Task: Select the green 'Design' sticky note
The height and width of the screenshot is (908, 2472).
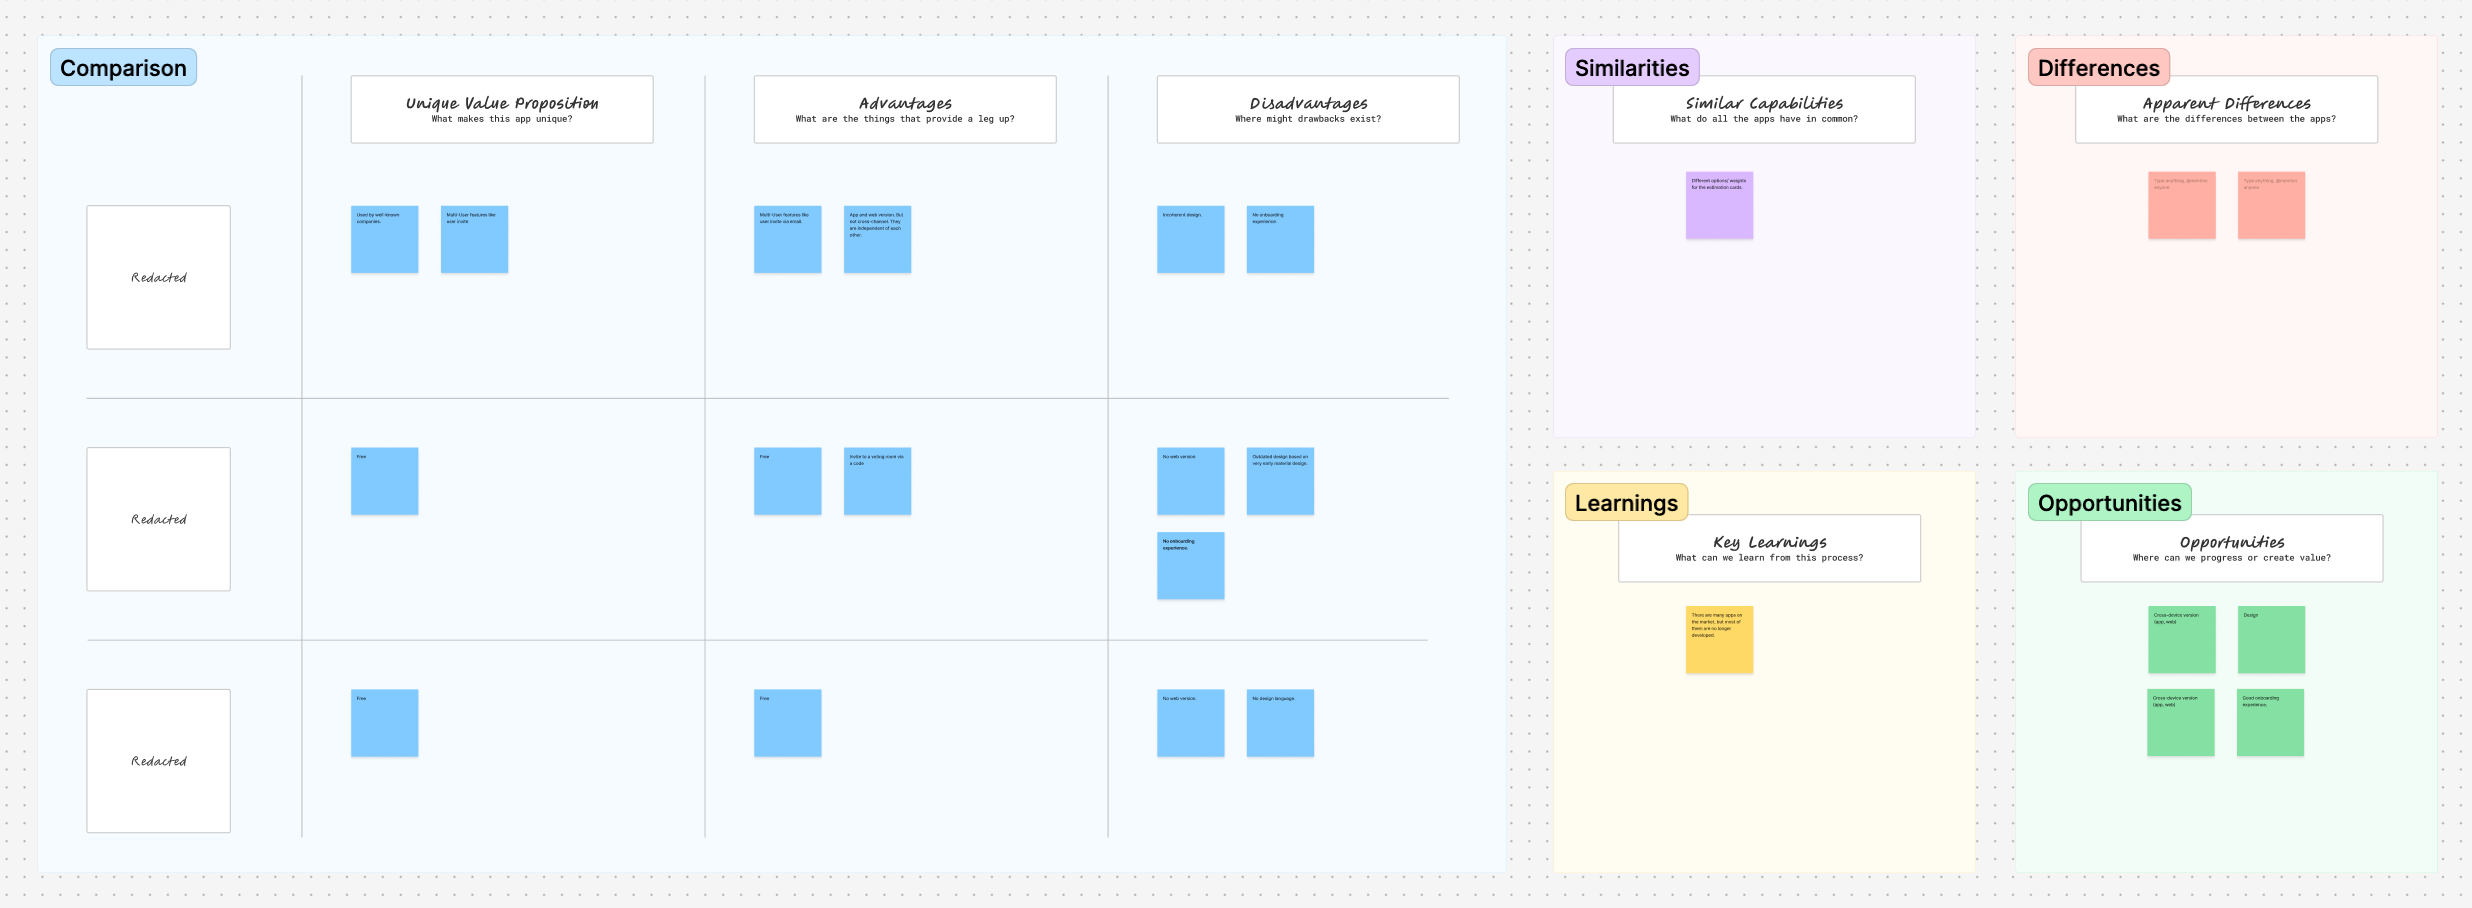Action: [x=2271, y=640]
